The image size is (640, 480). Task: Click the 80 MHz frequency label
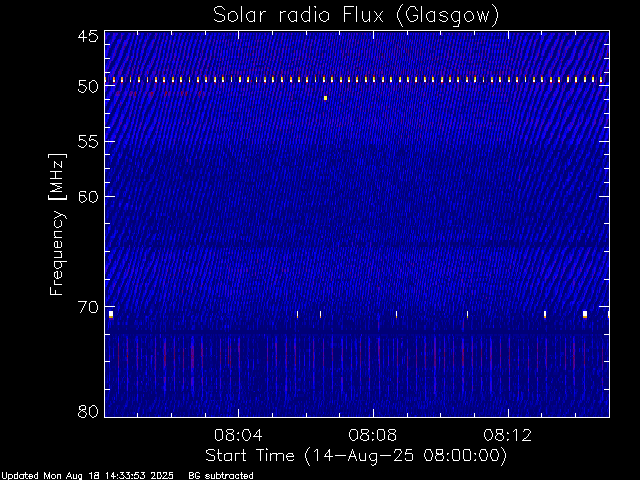point(88,411)
